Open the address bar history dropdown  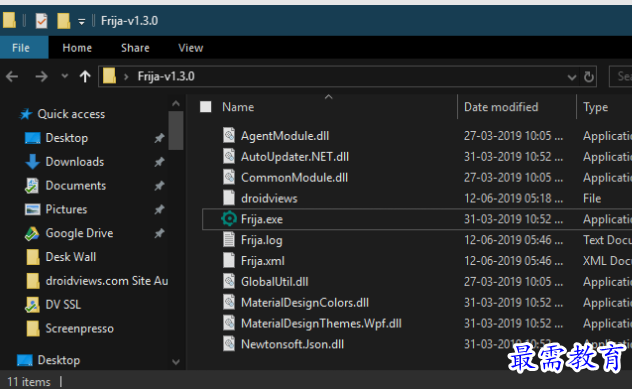pos(572,77)
